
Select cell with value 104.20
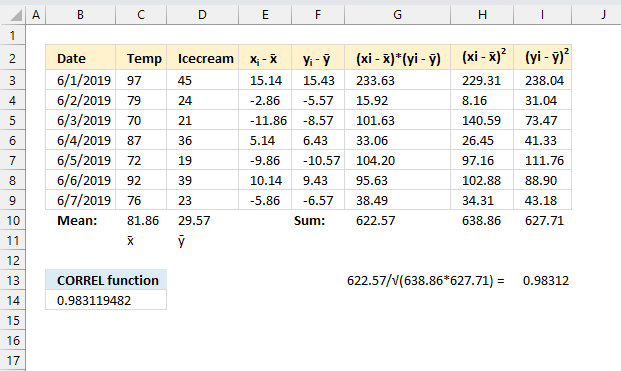(398, 160)
